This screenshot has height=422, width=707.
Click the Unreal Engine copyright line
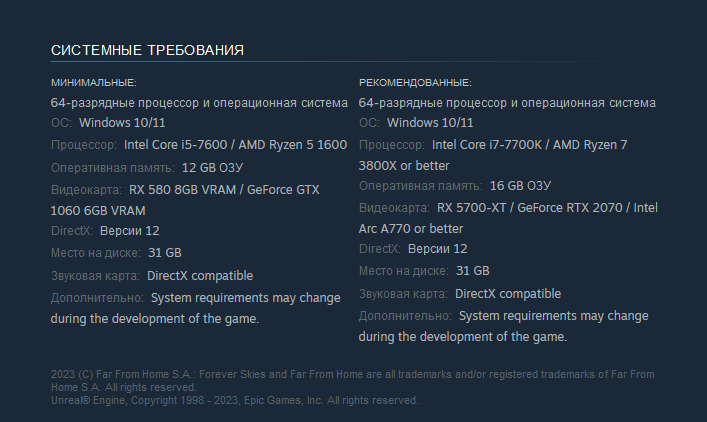click(x=234, y=400)
